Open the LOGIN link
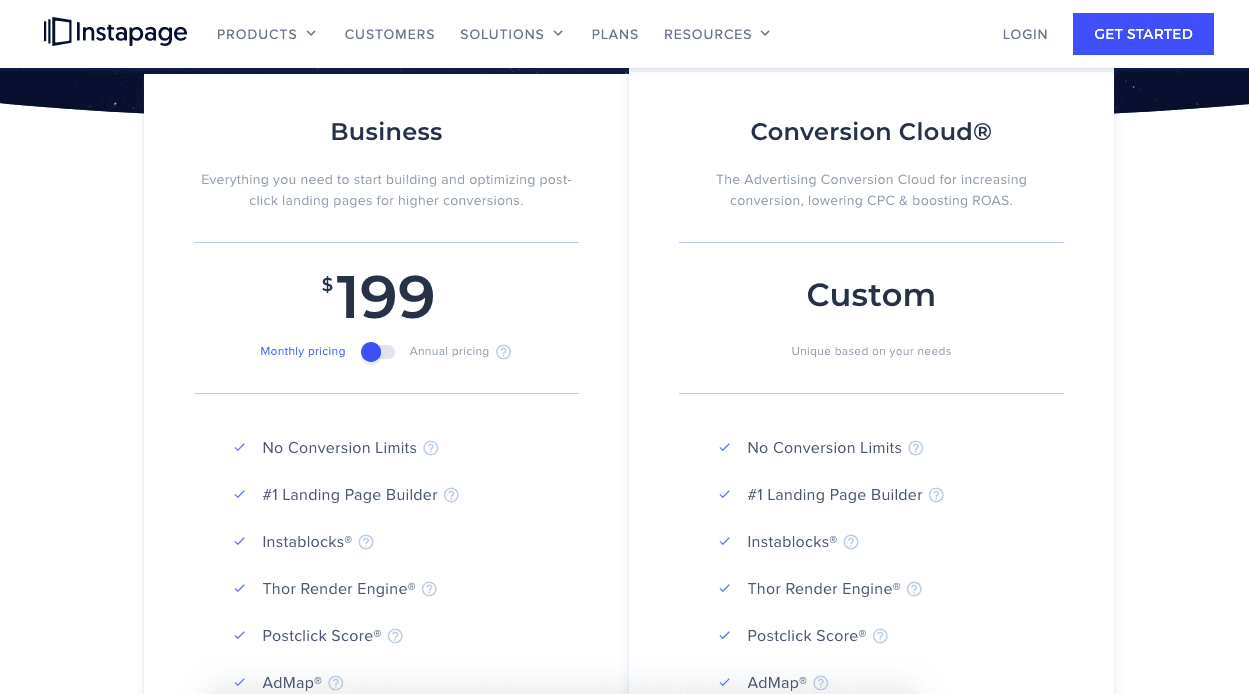The width and height of the screenshot is (1249, 694). pos(1024,34)
